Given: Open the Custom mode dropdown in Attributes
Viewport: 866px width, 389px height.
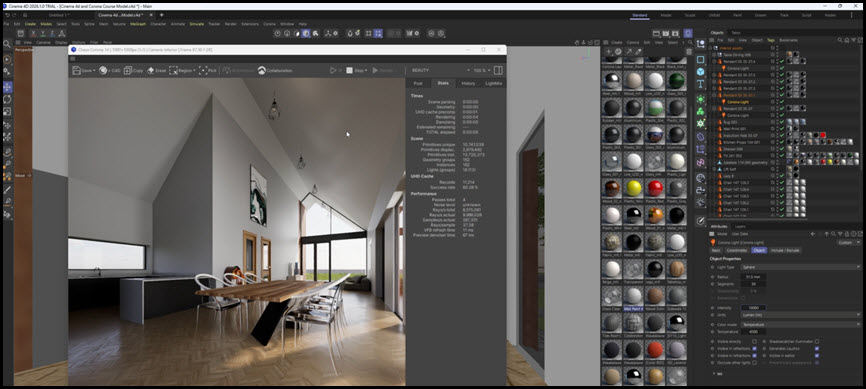Looking at the screenshot, I should coord(848,243).
